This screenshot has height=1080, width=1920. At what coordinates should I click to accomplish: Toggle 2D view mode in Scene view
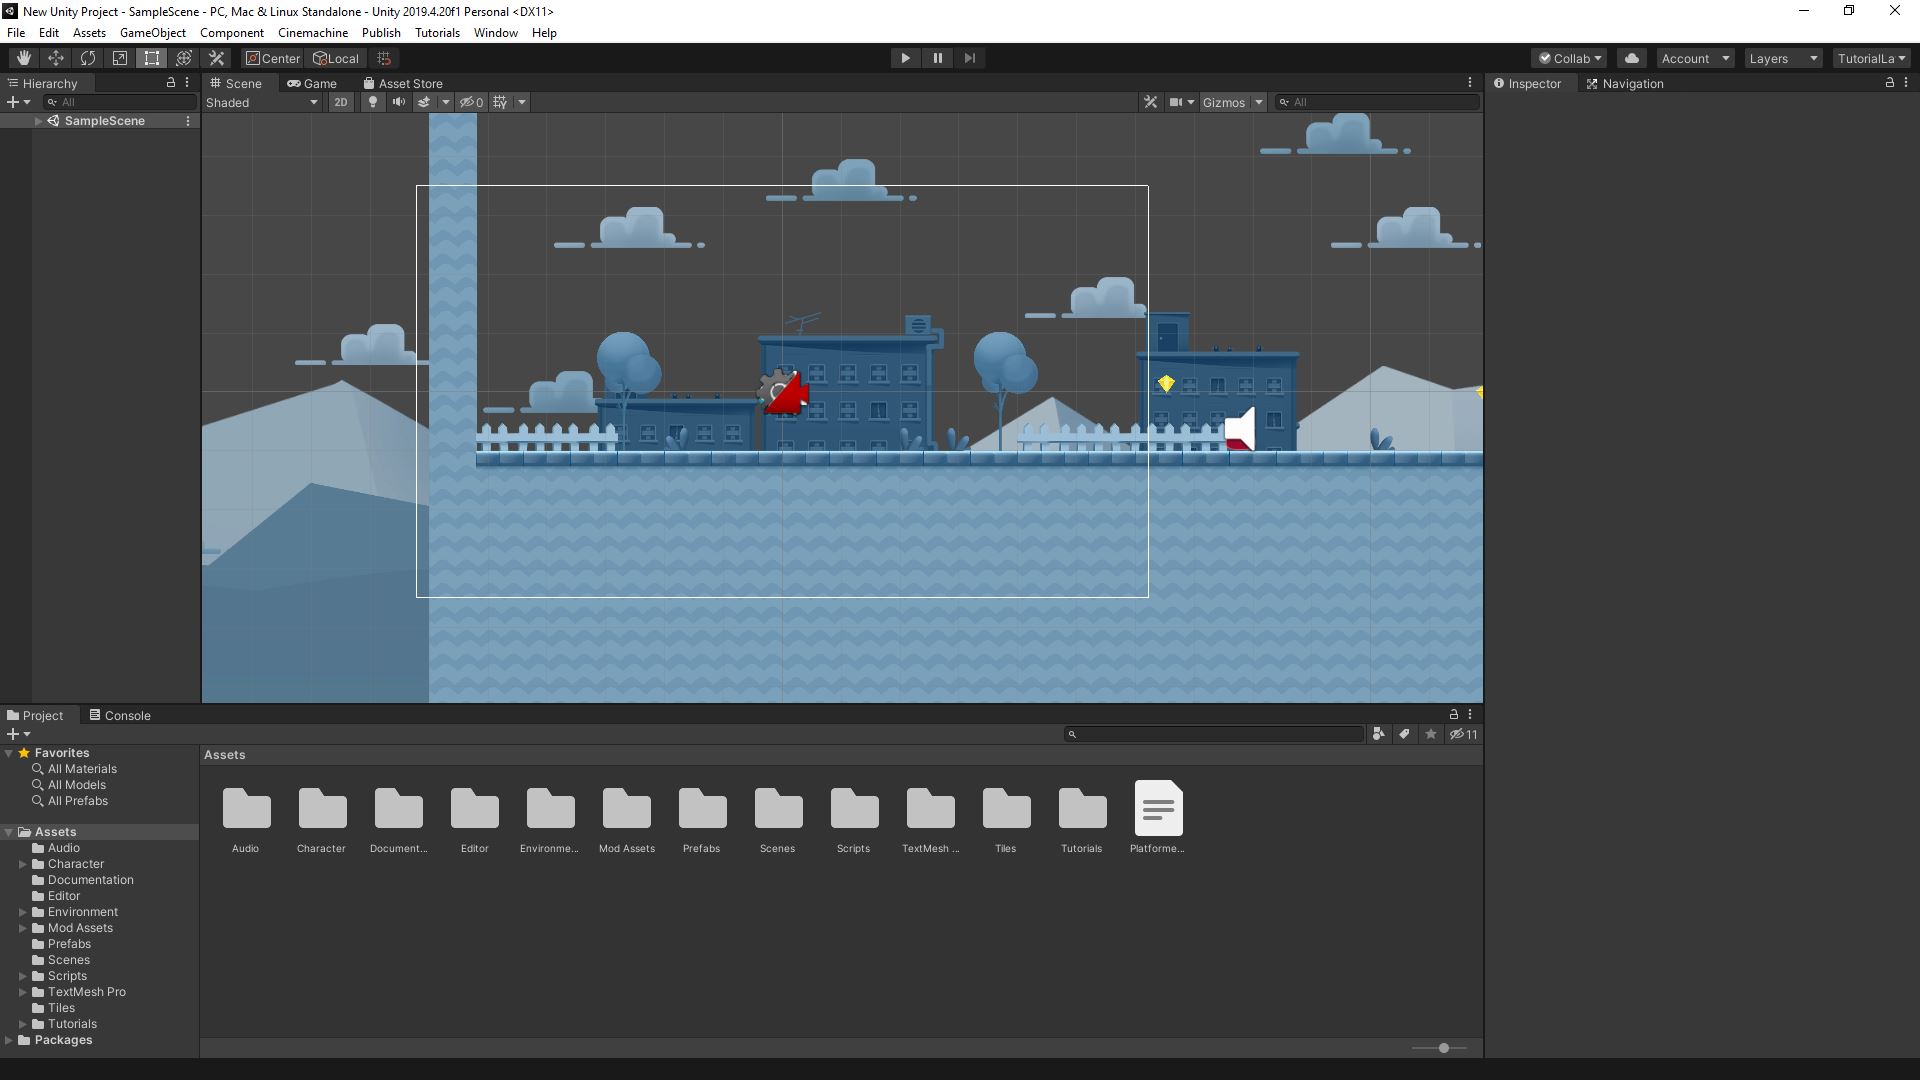pos(340,102)
